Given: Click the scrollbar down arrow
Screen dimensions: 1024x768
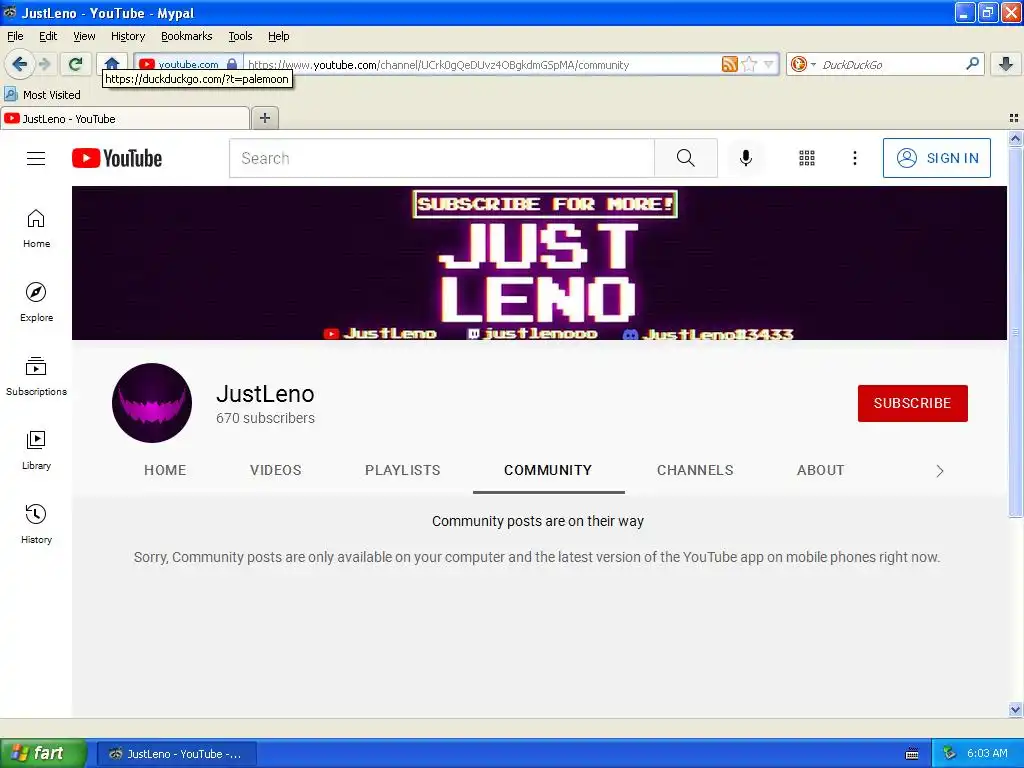Looking at the screenshot, I should pos(1015,709).
